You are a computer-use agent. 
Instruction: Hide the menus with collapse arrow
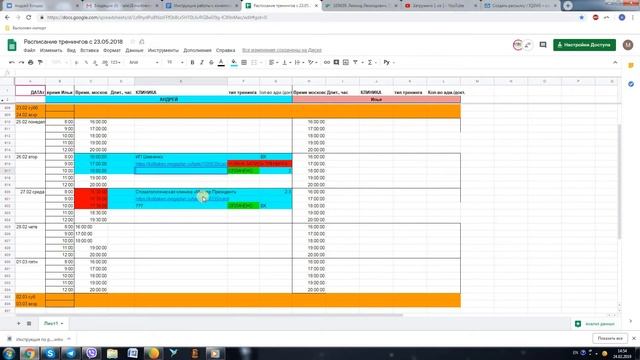point(615,62)
